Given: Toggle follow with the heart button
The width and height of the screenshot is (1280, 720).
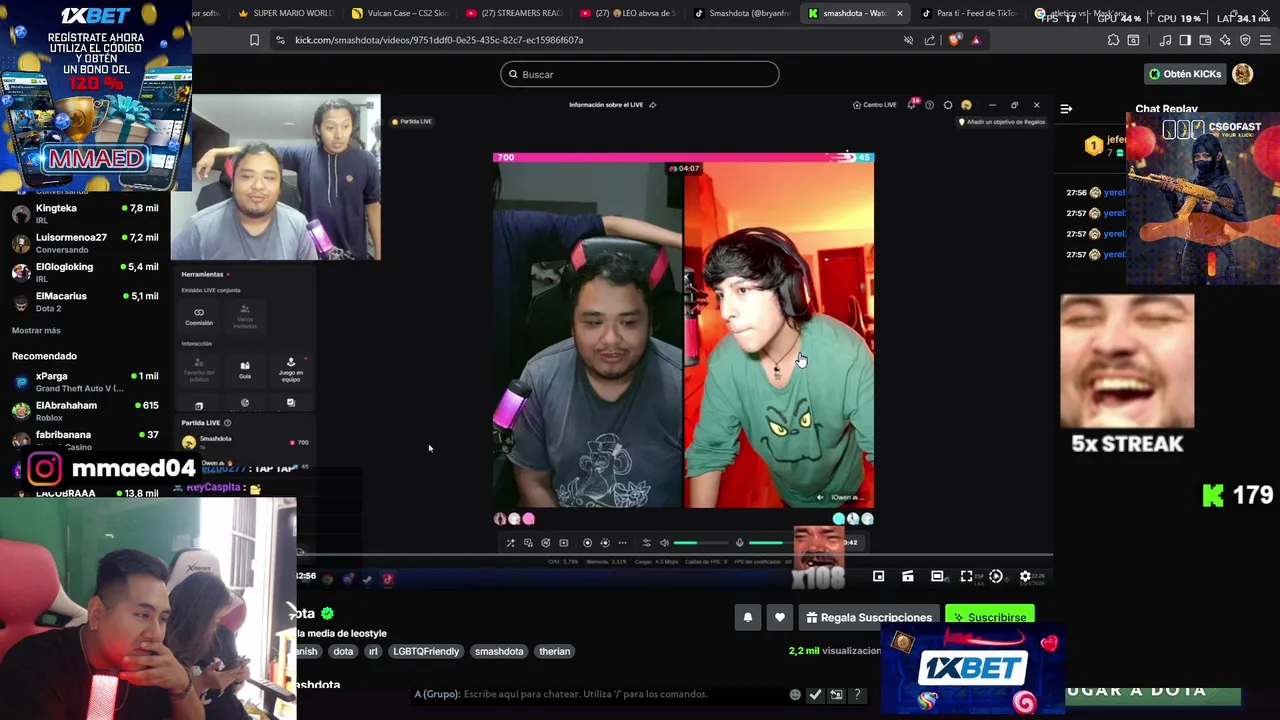Looking at the screenshot, I should coord(780,617).
